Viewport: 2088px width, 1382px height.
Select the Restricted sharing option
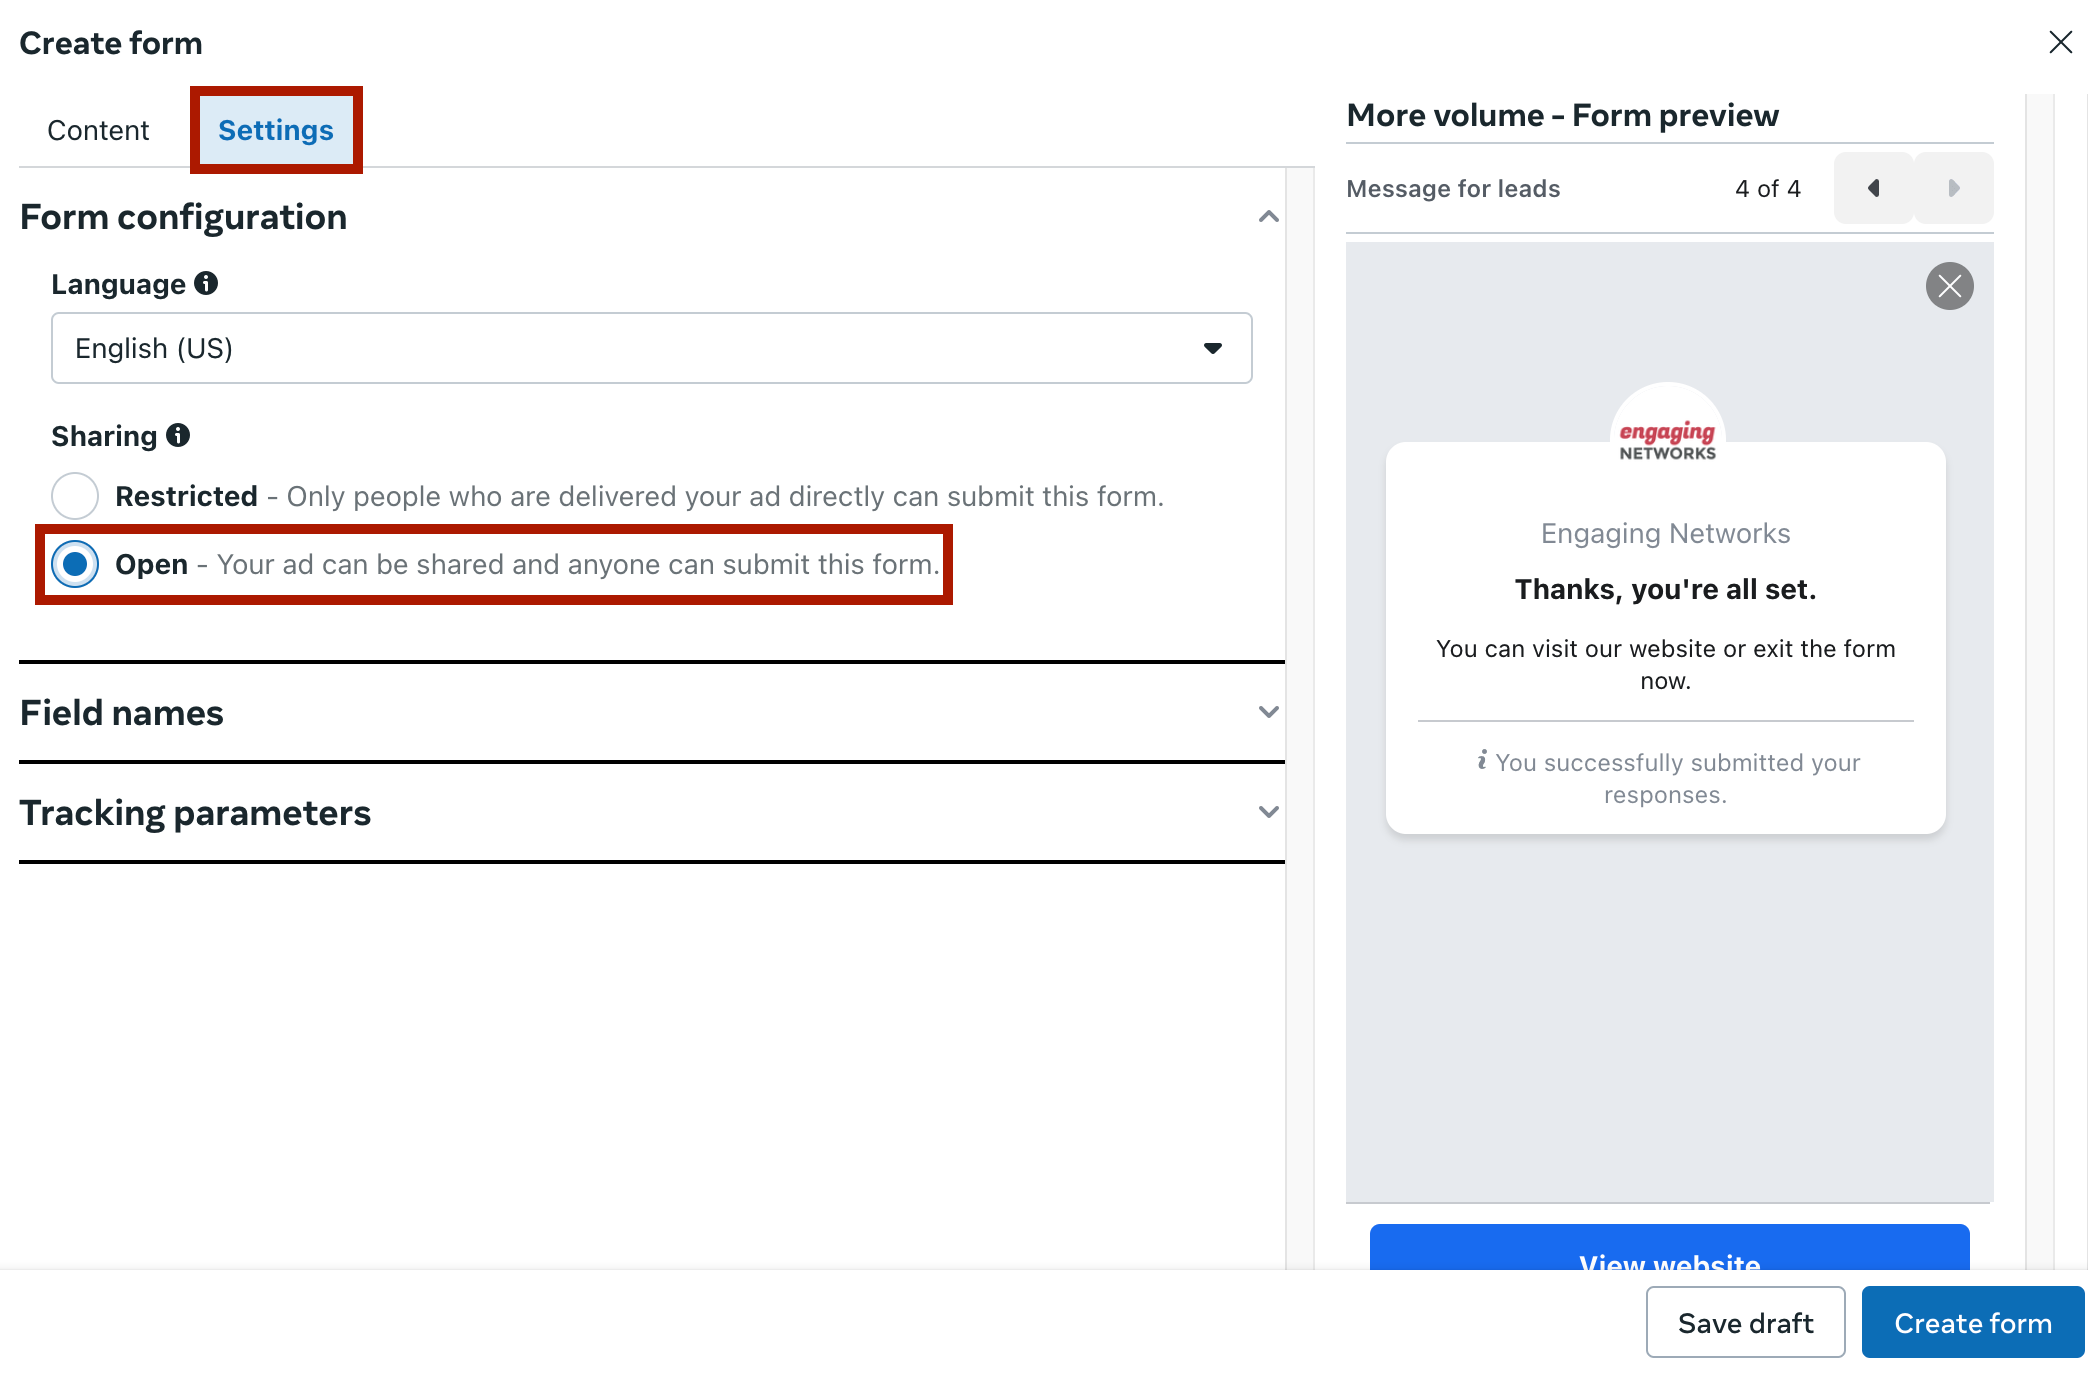(x=75, y=496)
